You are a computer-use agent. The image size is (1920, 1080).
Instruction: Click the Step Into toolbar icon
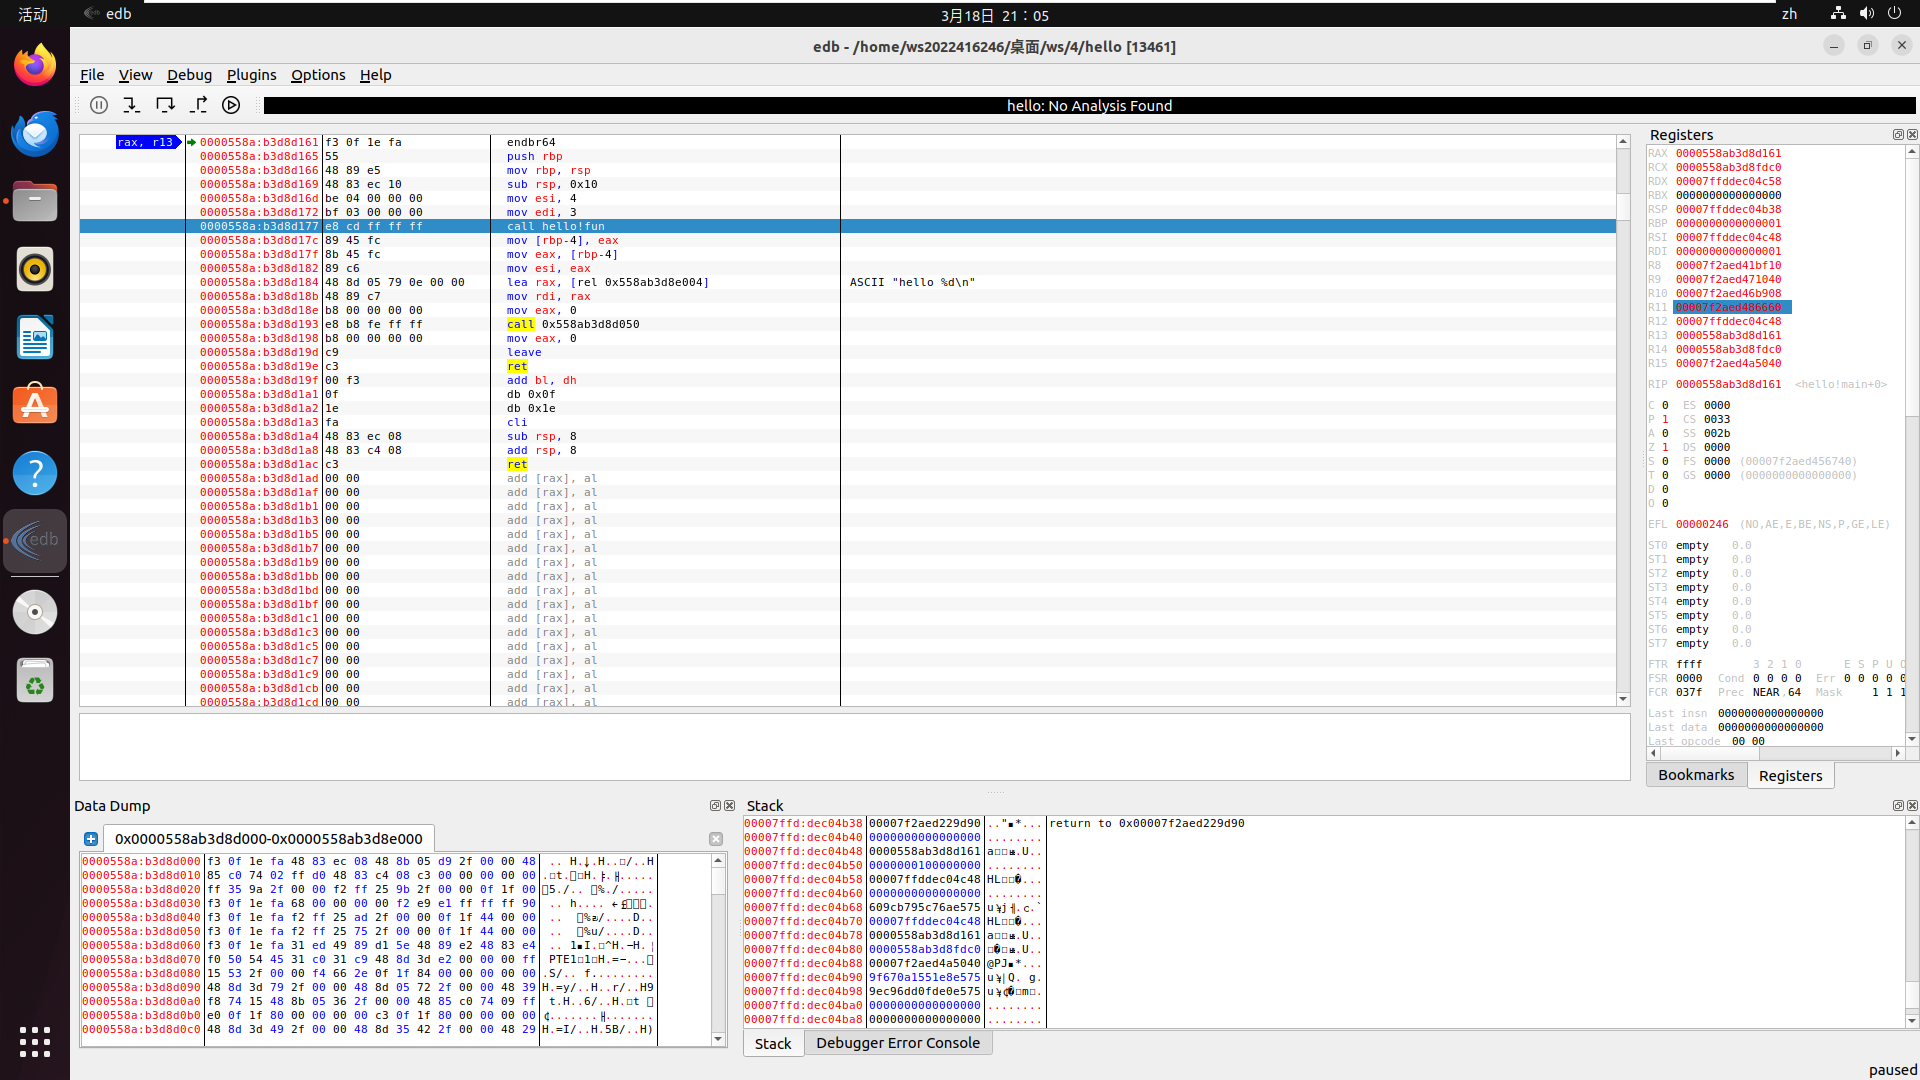131,105
